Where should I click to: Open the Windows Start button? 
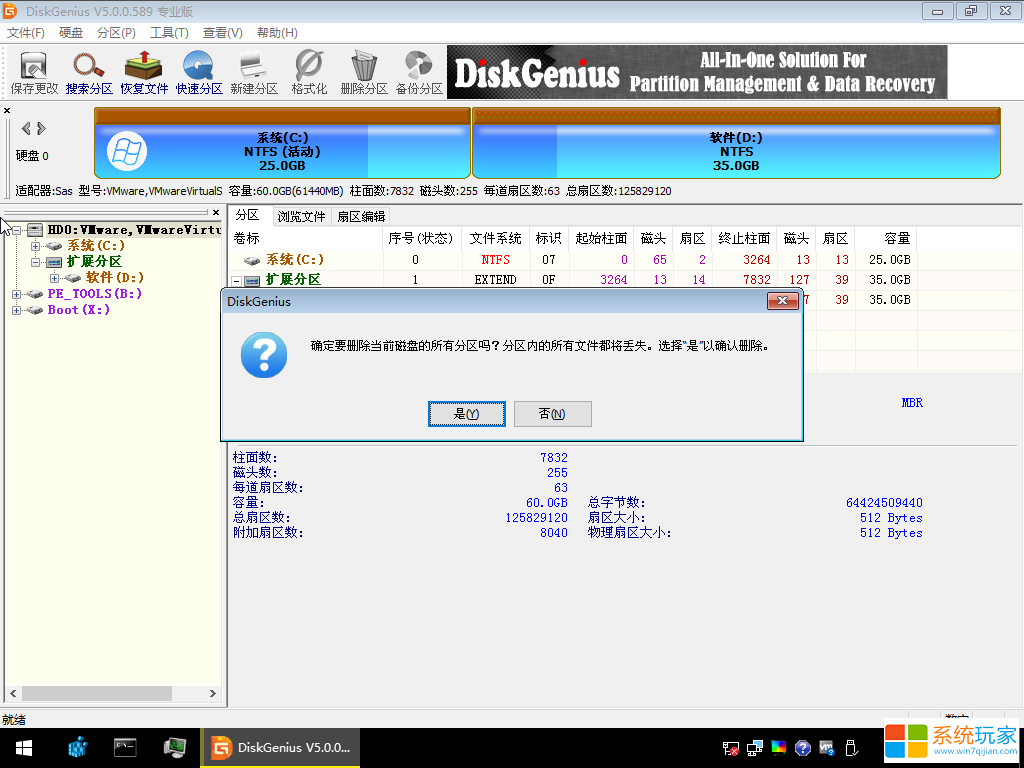click(25, 748)
